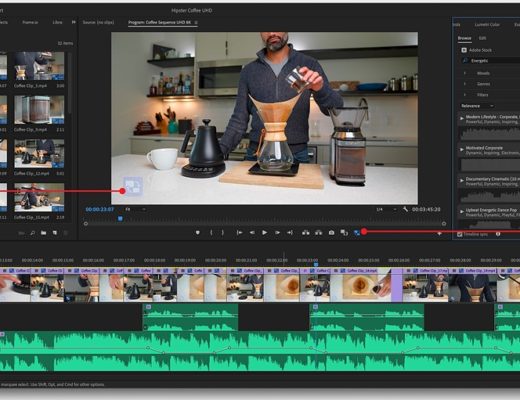Click the New Item icon in Project panel
Image resolution: width=520 pixels, height=400 pixels.
click(x=55, y=233)
